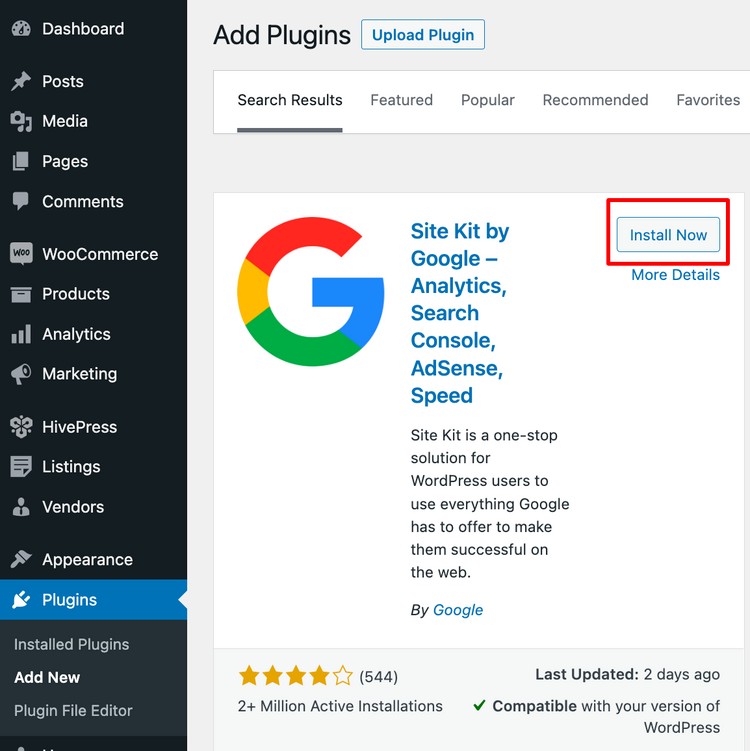Click the Appearance paintbrush icon
This screenshot has height=751, width=750.
pyautogui.click(x=21, y=559)
